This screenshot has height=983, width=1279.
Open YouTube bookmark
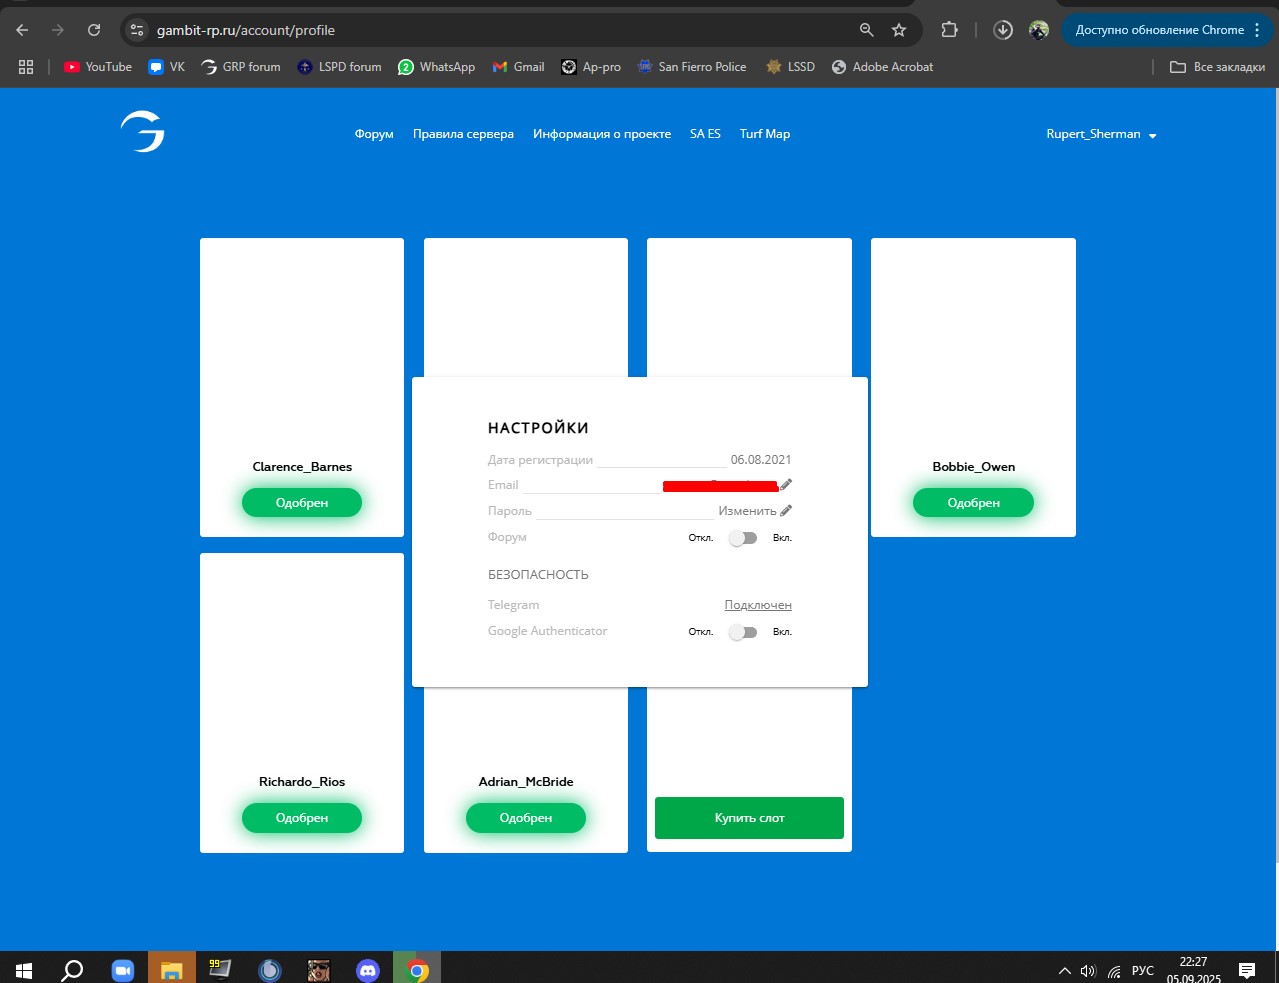pyautogui.click(x=98, y=67)
